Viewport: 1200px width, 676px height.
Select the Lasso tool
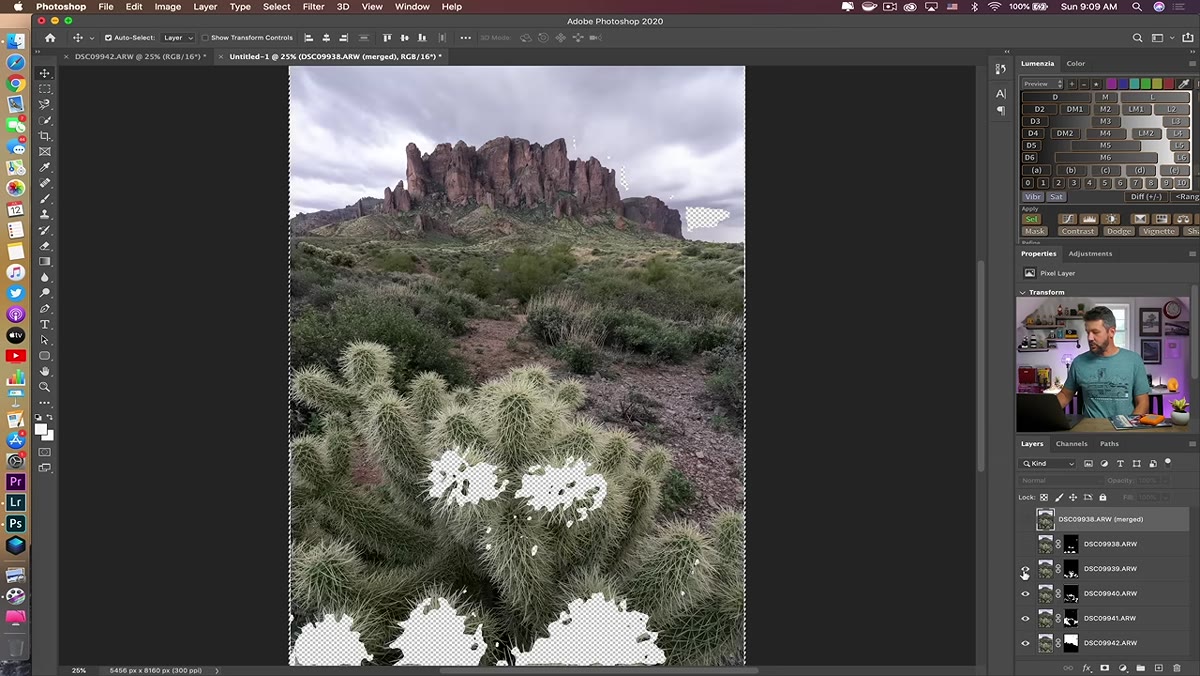pyautogui.click(x=45, y=104)
